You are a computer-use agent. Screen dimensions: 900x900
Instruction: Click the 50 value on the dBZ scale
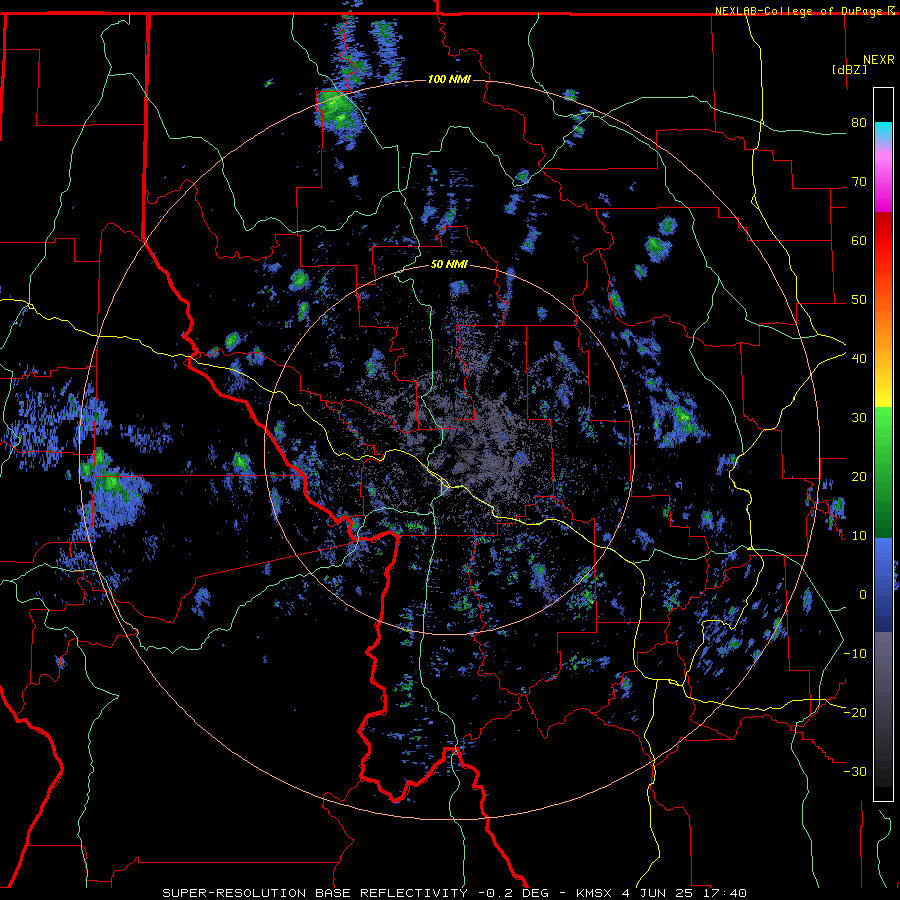pos(859,300)
